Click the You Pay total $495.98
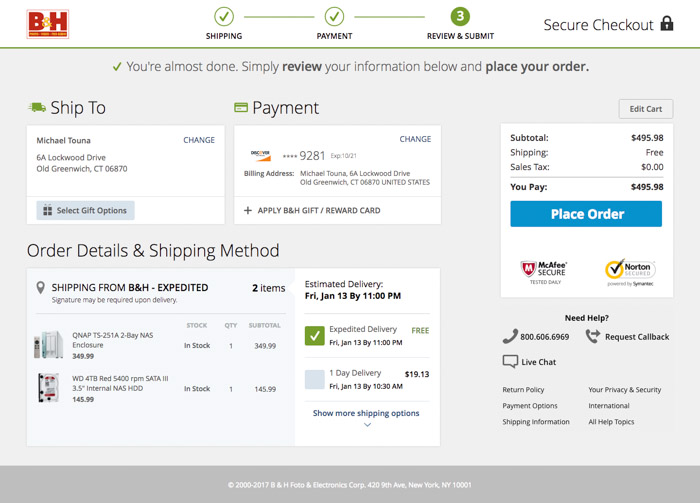The height and width of the screenshot is (503, 700). [647, 187]
